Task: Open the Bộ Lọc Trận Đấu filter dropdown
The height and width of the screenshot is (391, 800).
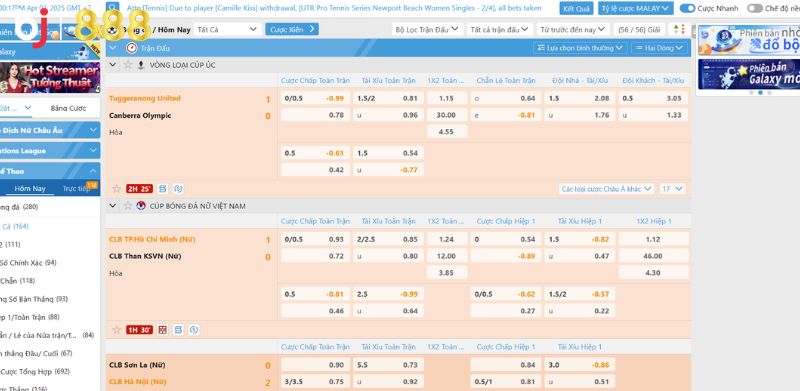Action: (427, 30)
